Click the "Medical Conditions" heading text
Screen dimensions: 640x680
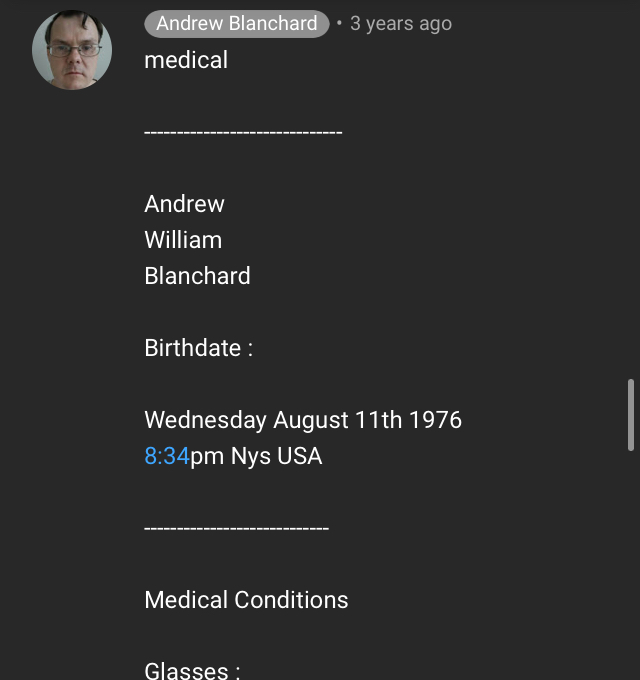[246, 600]
